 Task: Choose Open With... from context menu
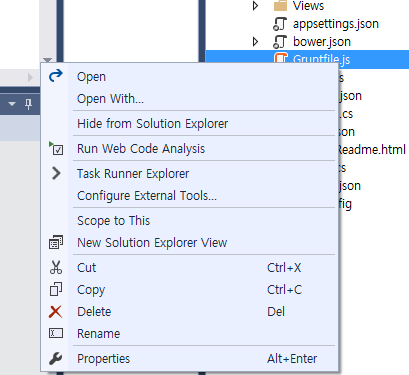110,99
